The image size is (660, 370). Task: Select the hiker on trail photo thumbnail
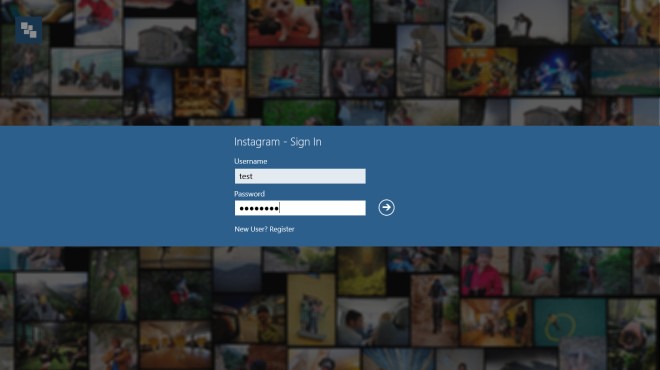(x=435, y=310)
